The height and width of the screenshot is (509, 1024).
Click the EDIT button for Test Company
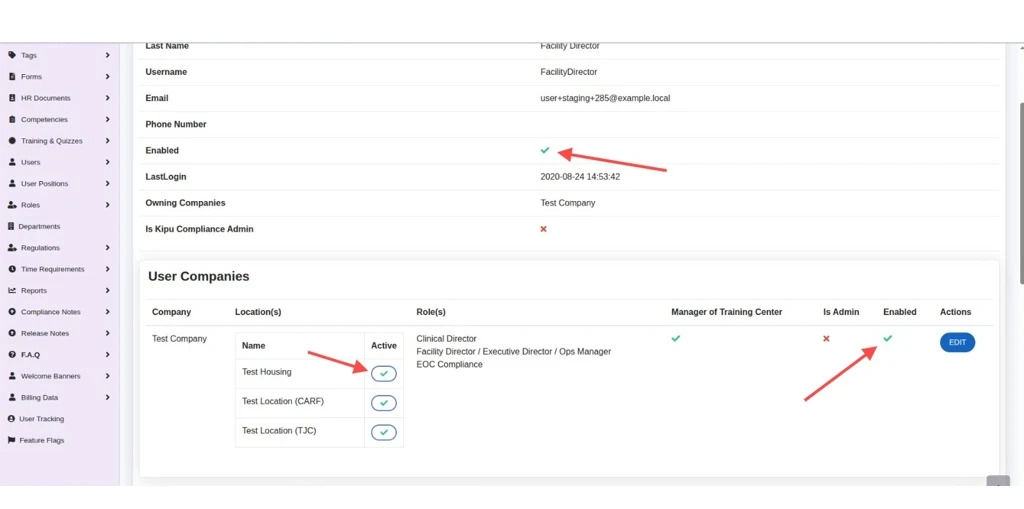[957, 342]
